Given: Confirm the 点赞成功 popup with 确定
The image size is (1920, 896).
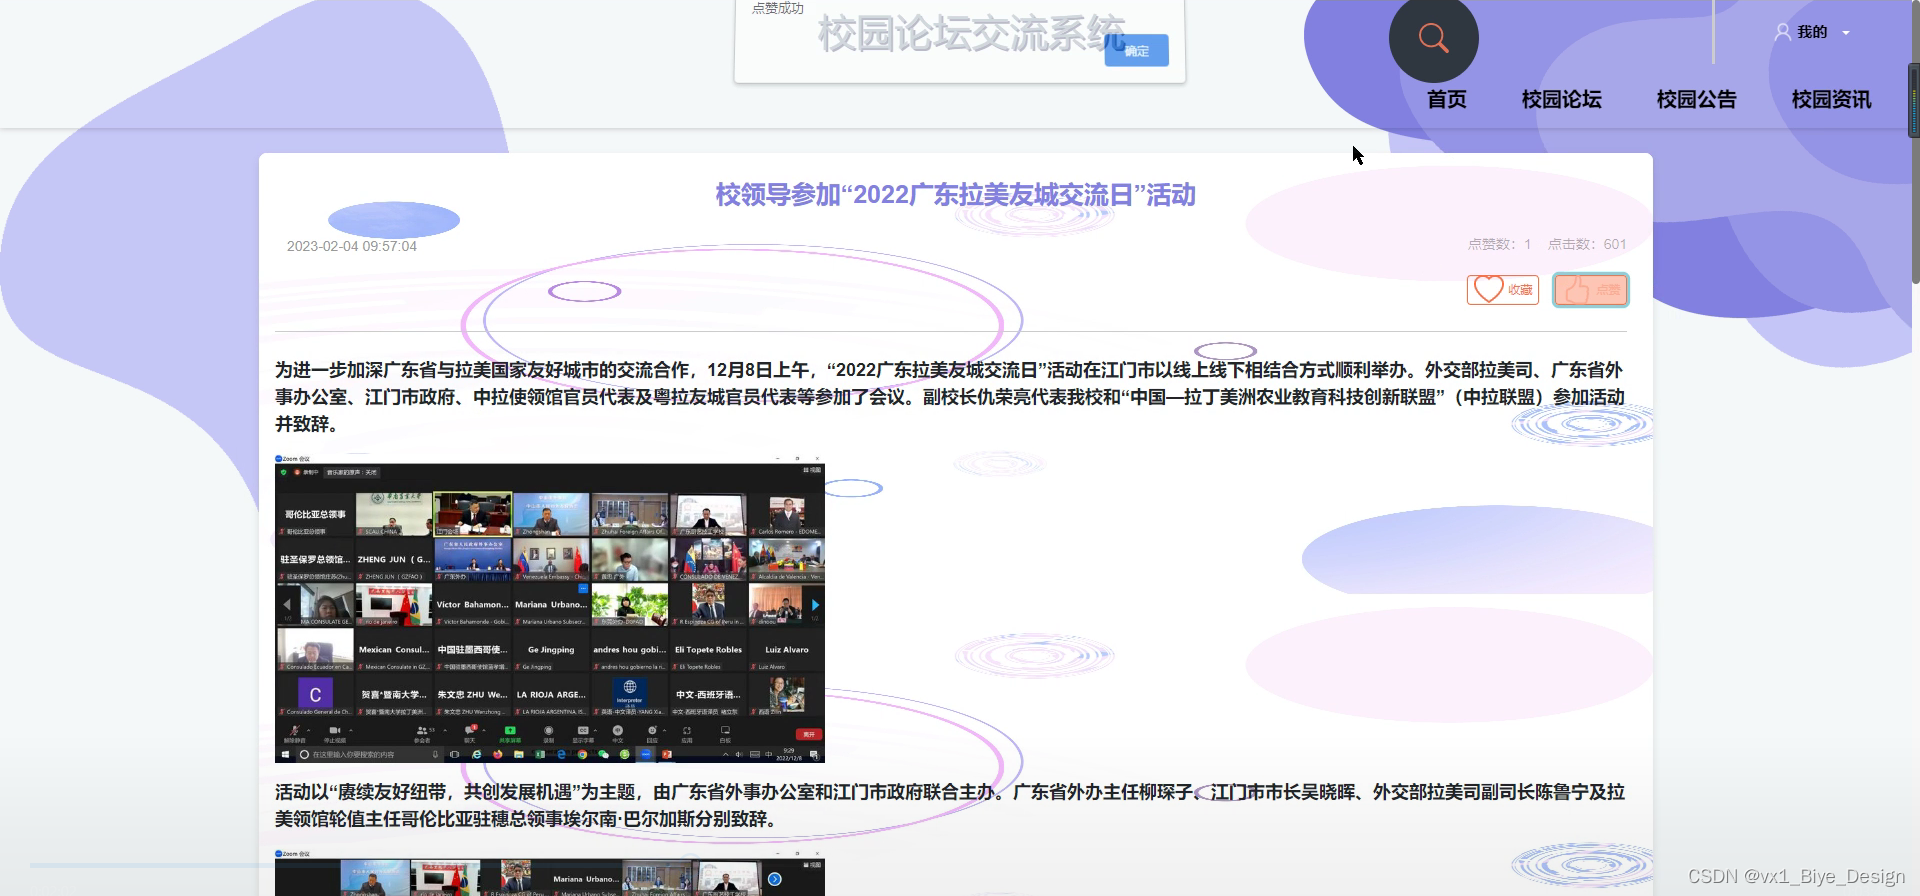Looking at the screenshot, I should pos(1136,51).
